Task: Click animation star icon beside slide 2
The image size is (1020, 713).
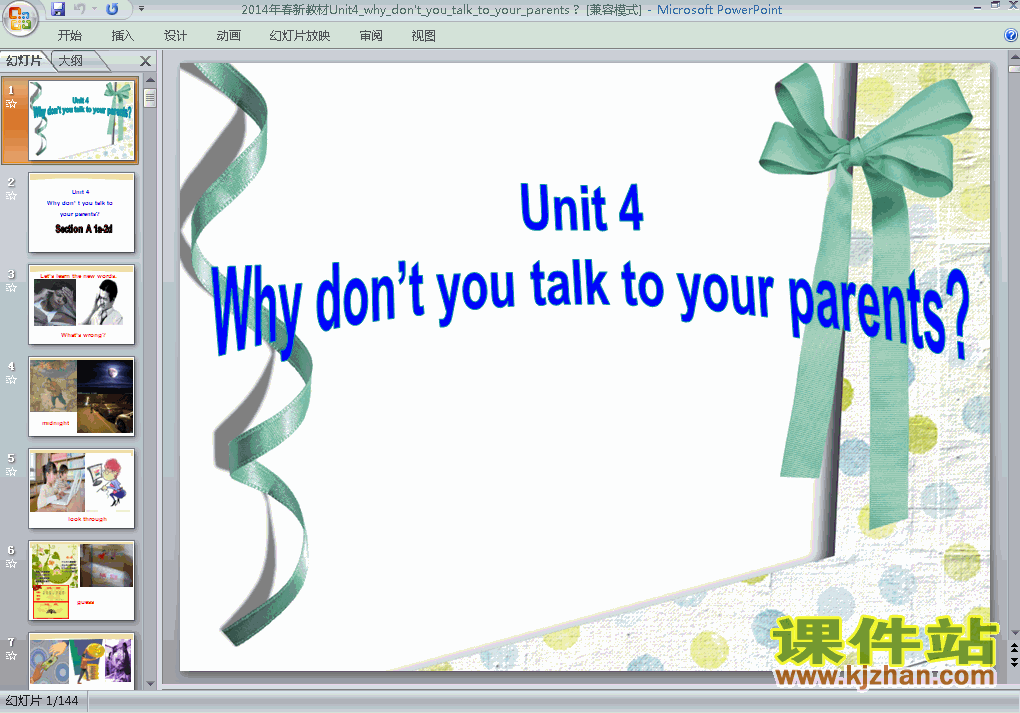Action: 11,195
